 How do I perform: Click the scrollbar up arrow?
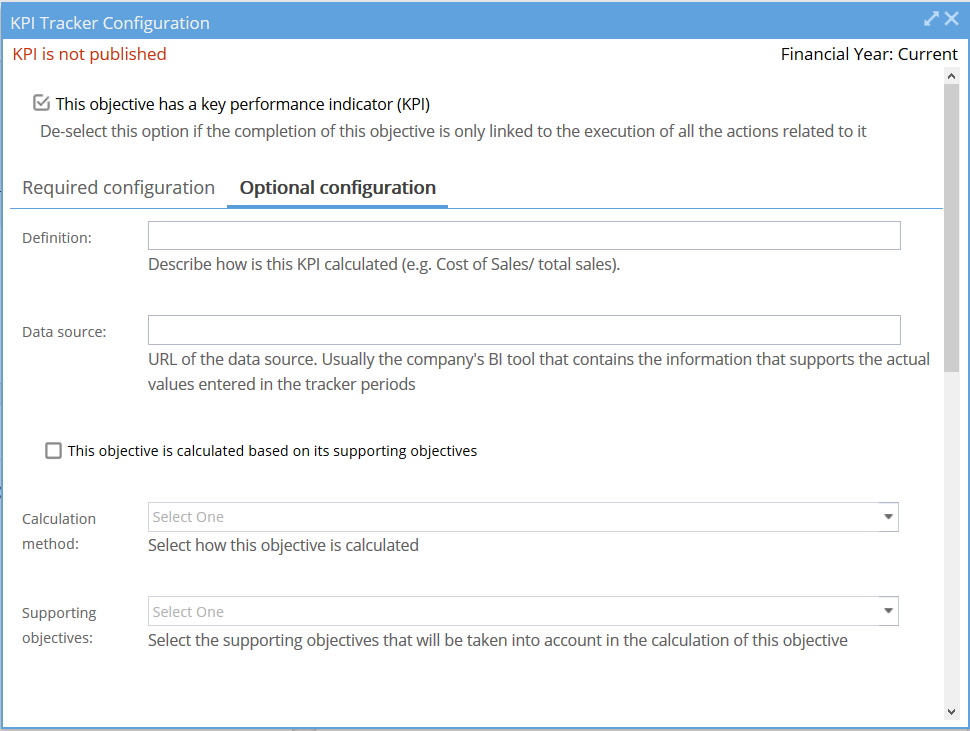[x=951, y=76]
